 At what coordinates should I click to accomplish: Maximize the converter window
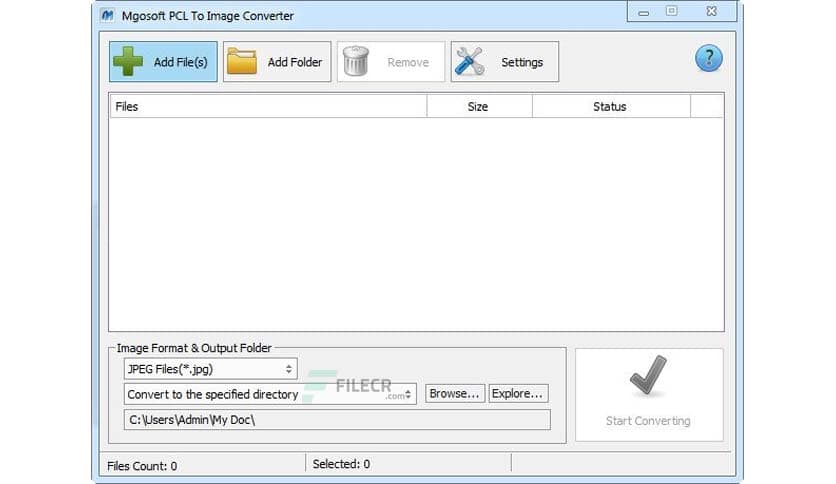pos(671,11)
